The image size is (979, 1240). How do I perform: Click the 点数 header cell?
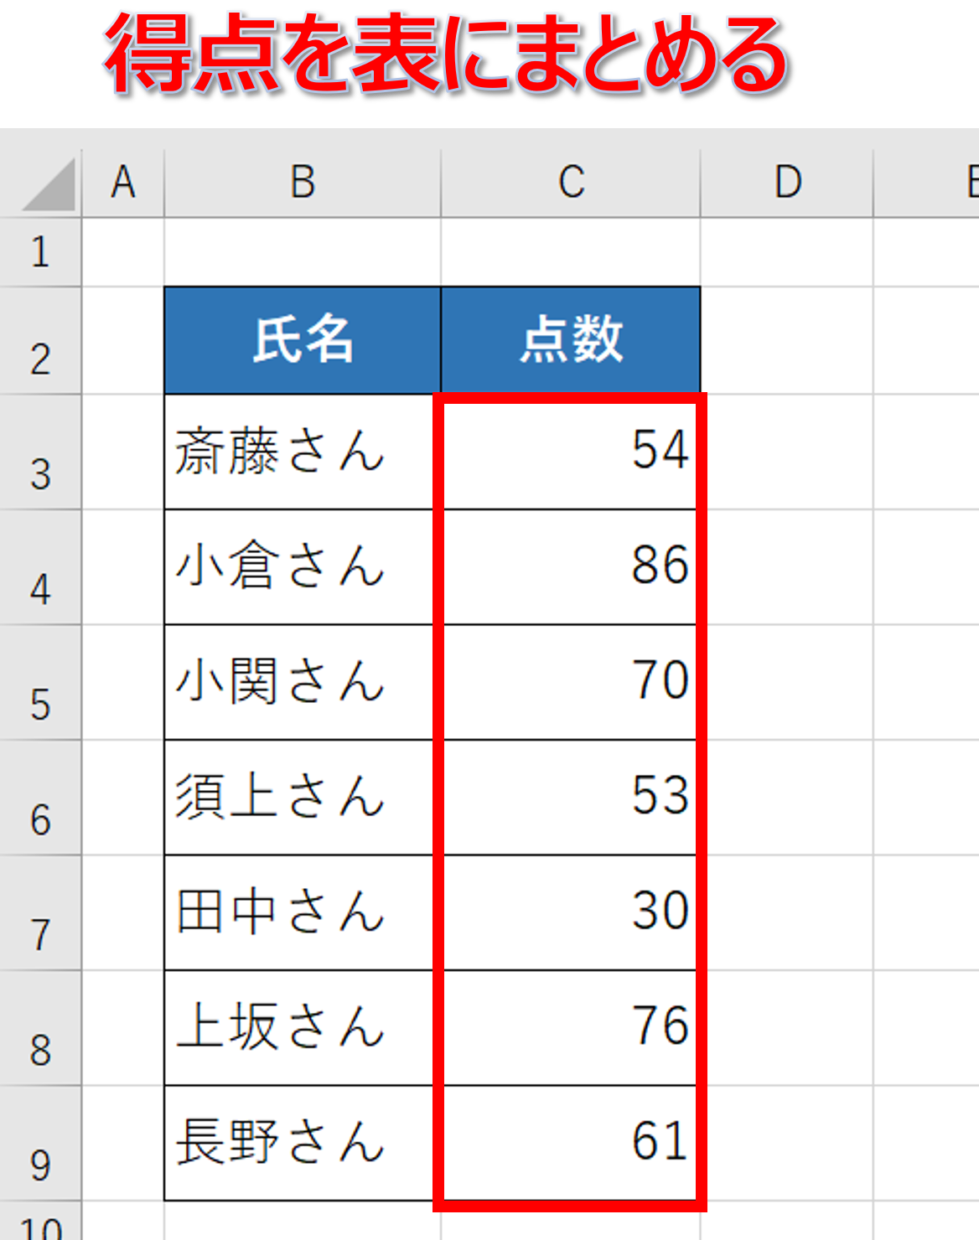pos(571,340)
